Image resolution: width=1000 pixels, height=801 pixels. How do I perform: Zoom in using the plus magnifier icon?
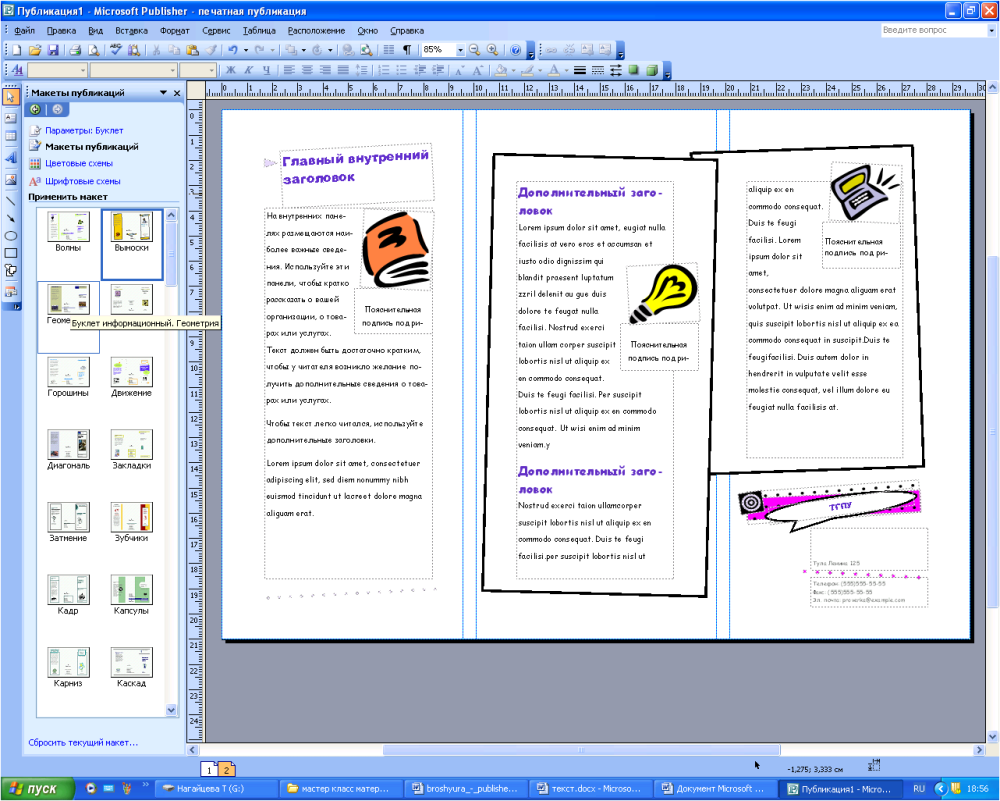click(x=492, y=50)
